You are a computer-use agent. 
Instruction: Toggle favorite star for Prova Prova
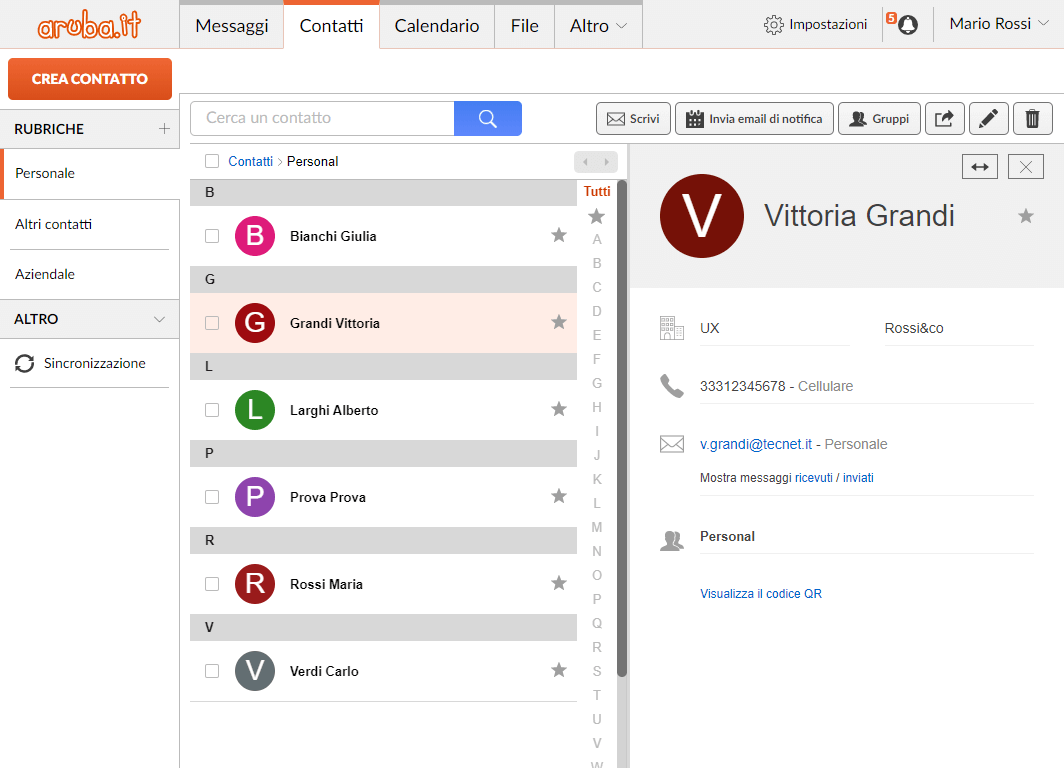[x=558, y=495]
